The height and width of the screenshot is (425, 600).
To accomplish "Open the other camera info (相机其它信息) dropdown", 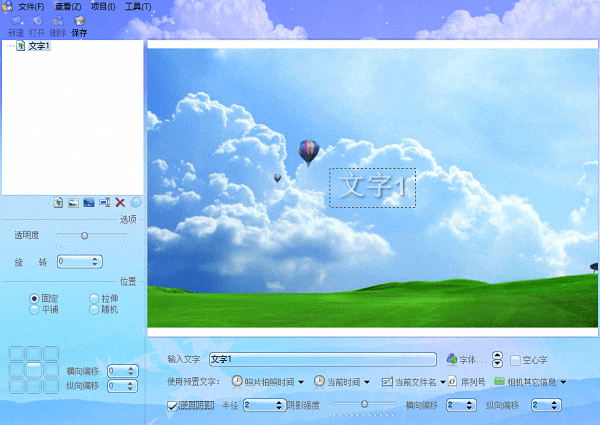I will 530,382.
